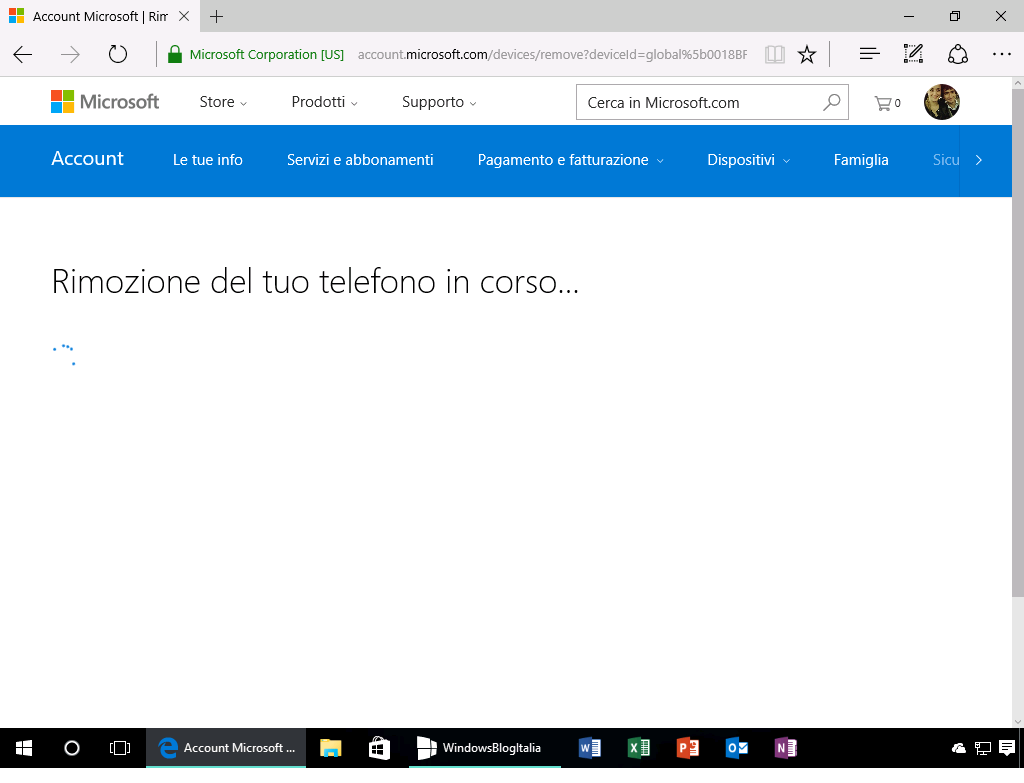The width and height of the screenshot is (1024, 783).
Task: Close the Account Microsoft tab
Action: [184, 16]
